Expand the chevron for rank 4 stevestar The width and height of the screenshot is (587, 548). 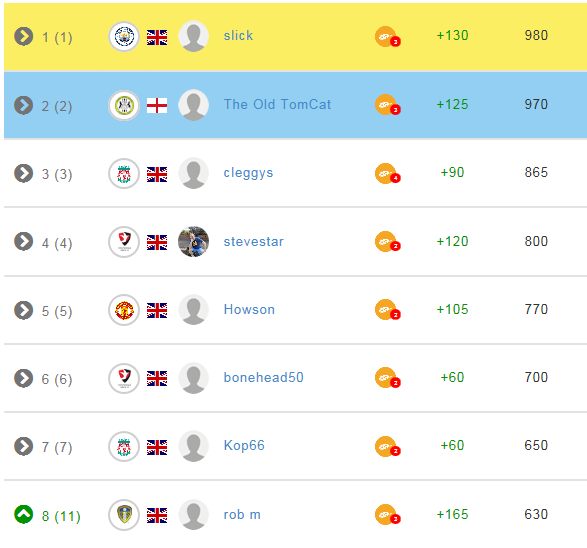[x=24, y=241]
